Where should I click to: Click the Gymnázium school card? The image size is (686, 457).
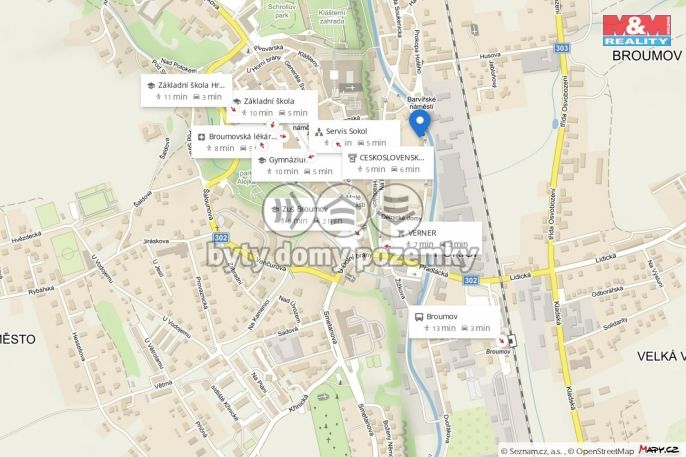[x=297, y=165]
